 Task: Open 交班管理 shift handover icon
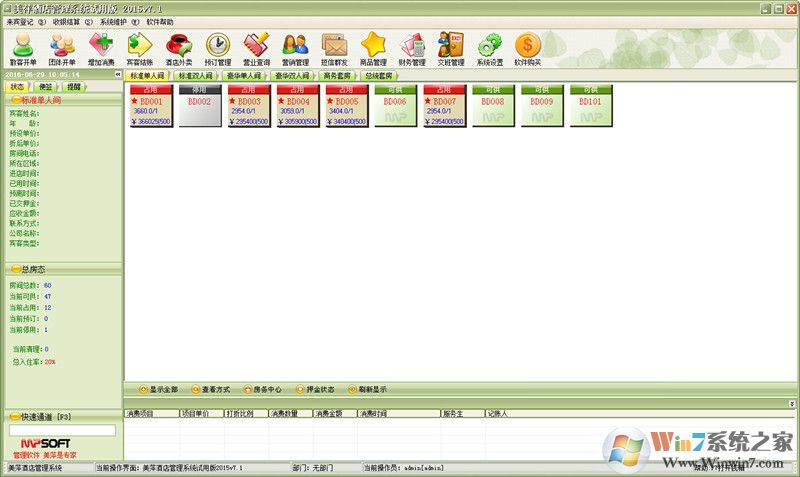coord(451,48)
